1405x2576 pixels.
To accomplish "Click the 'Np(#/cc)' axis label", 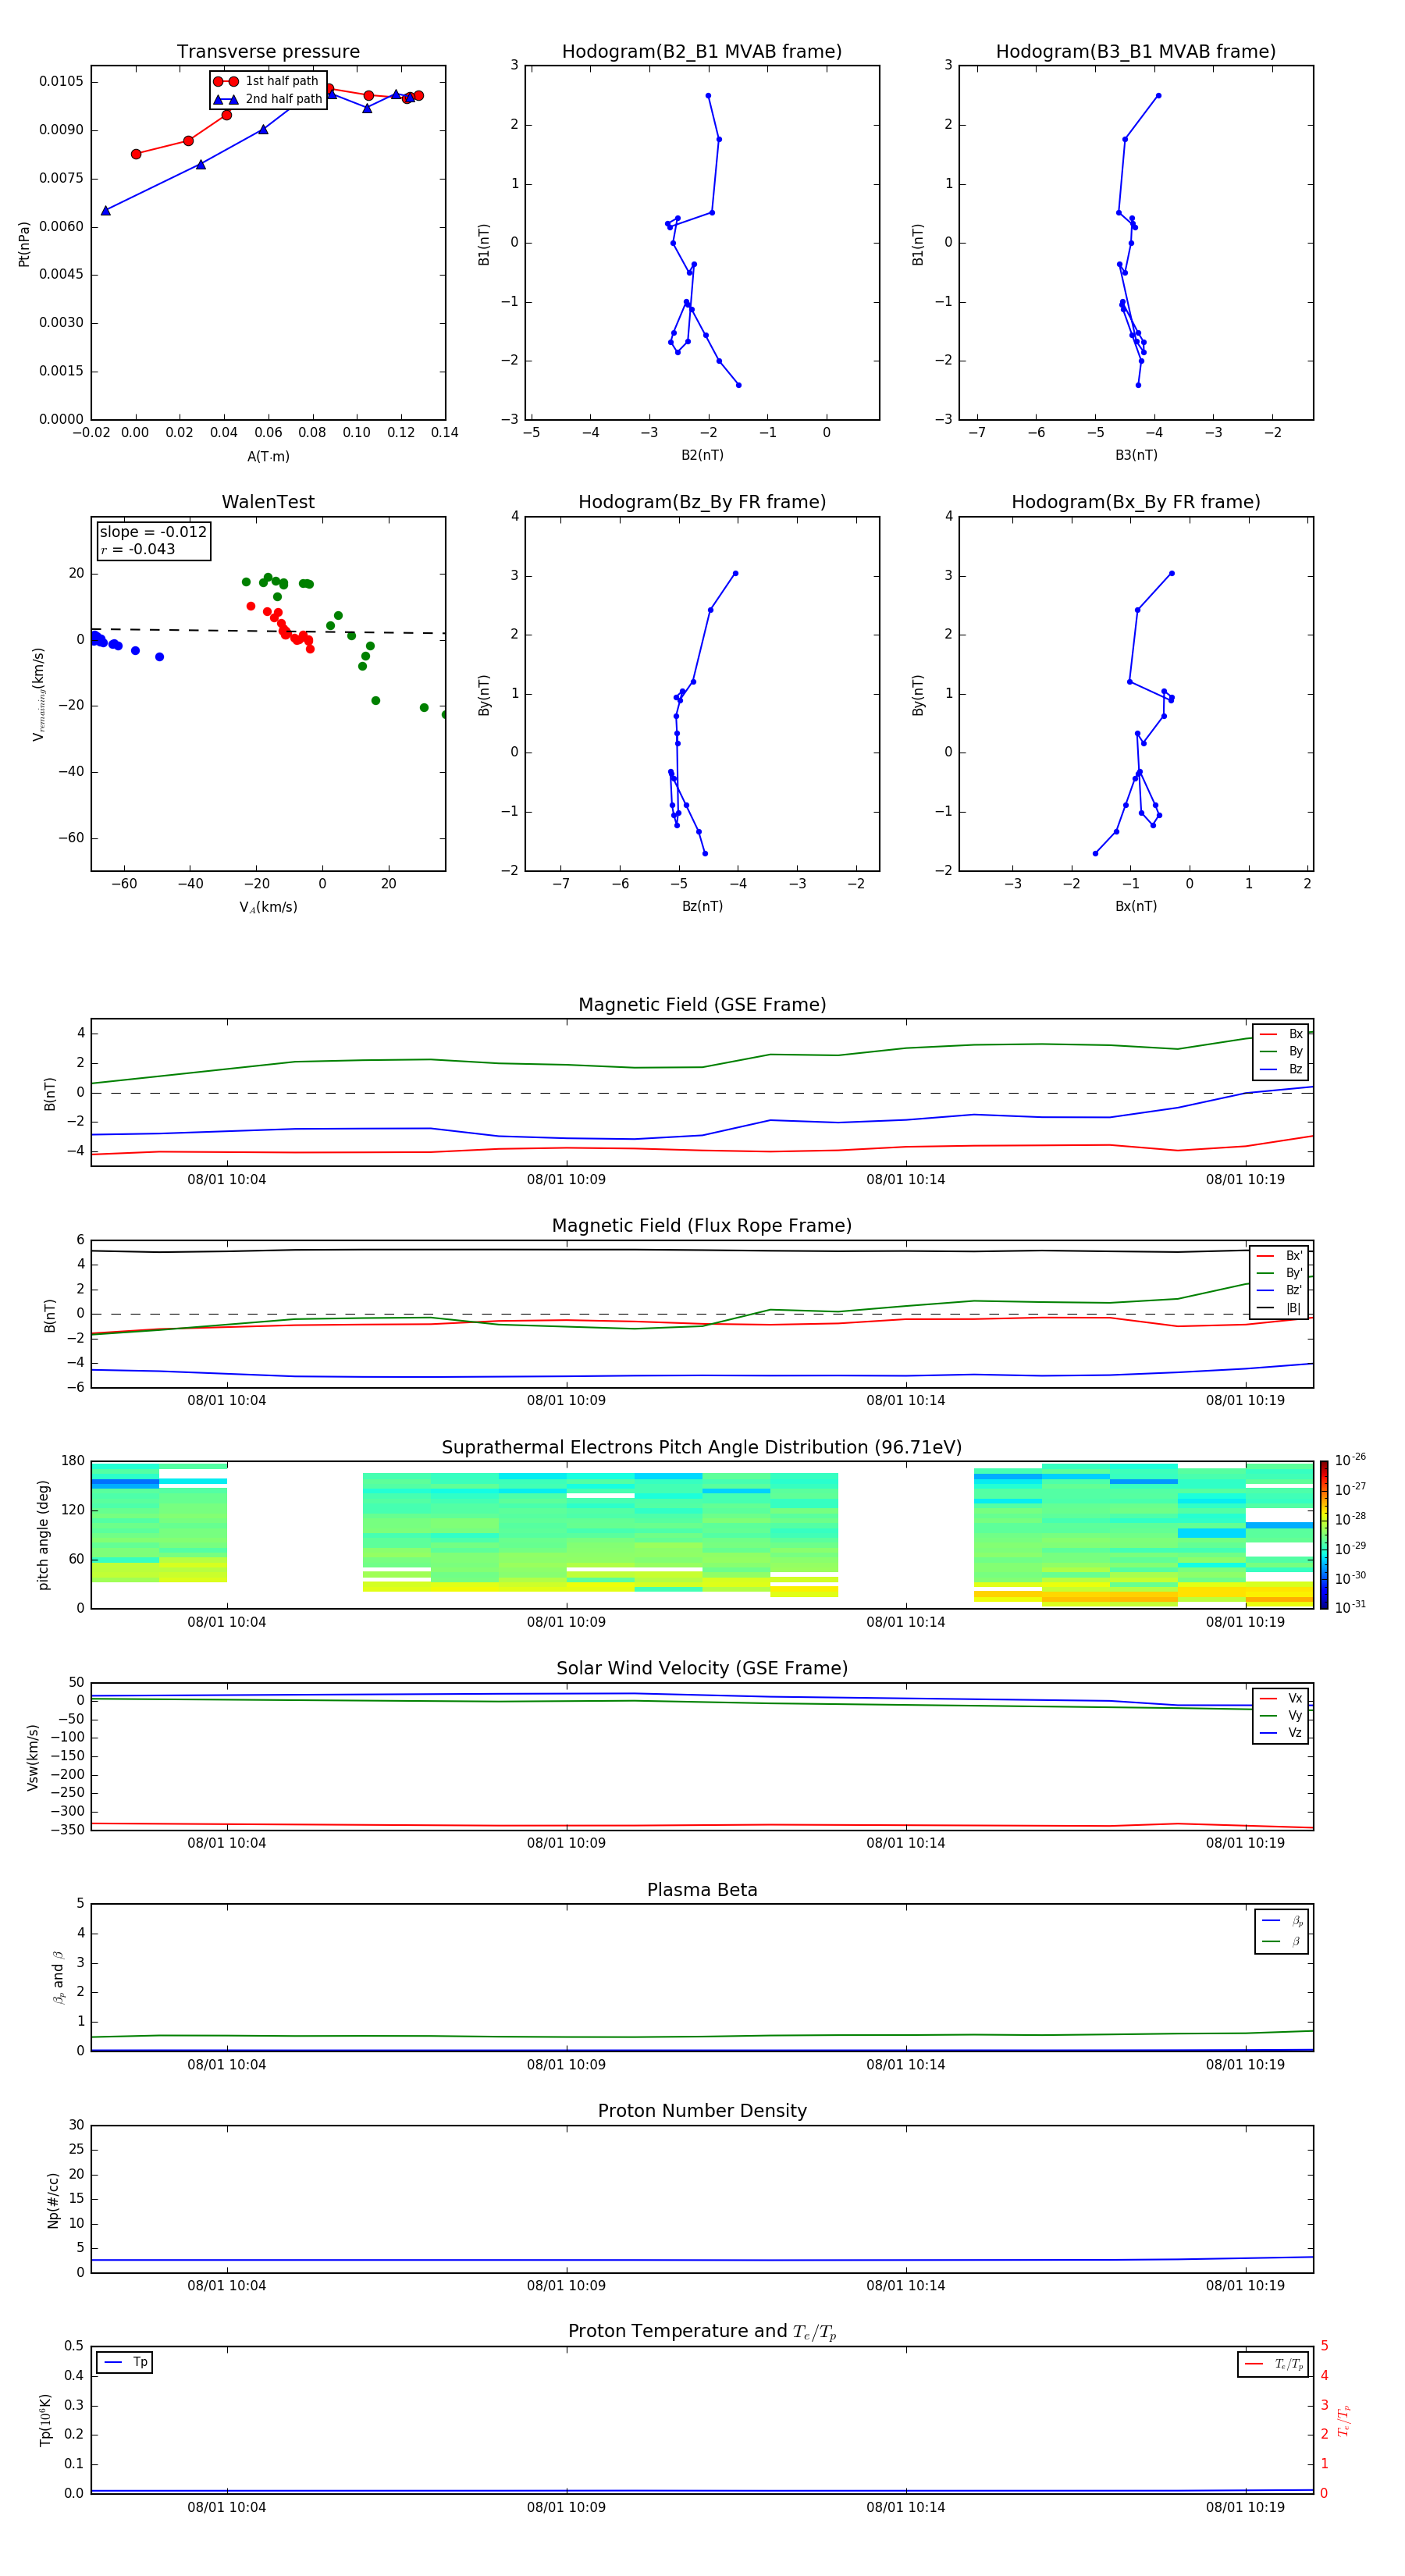I will point(53,2200).
